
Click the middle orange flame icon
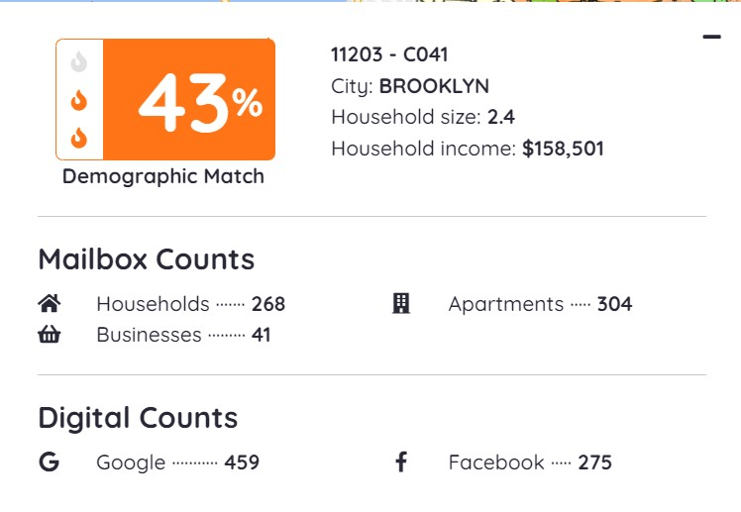(79, 100)
